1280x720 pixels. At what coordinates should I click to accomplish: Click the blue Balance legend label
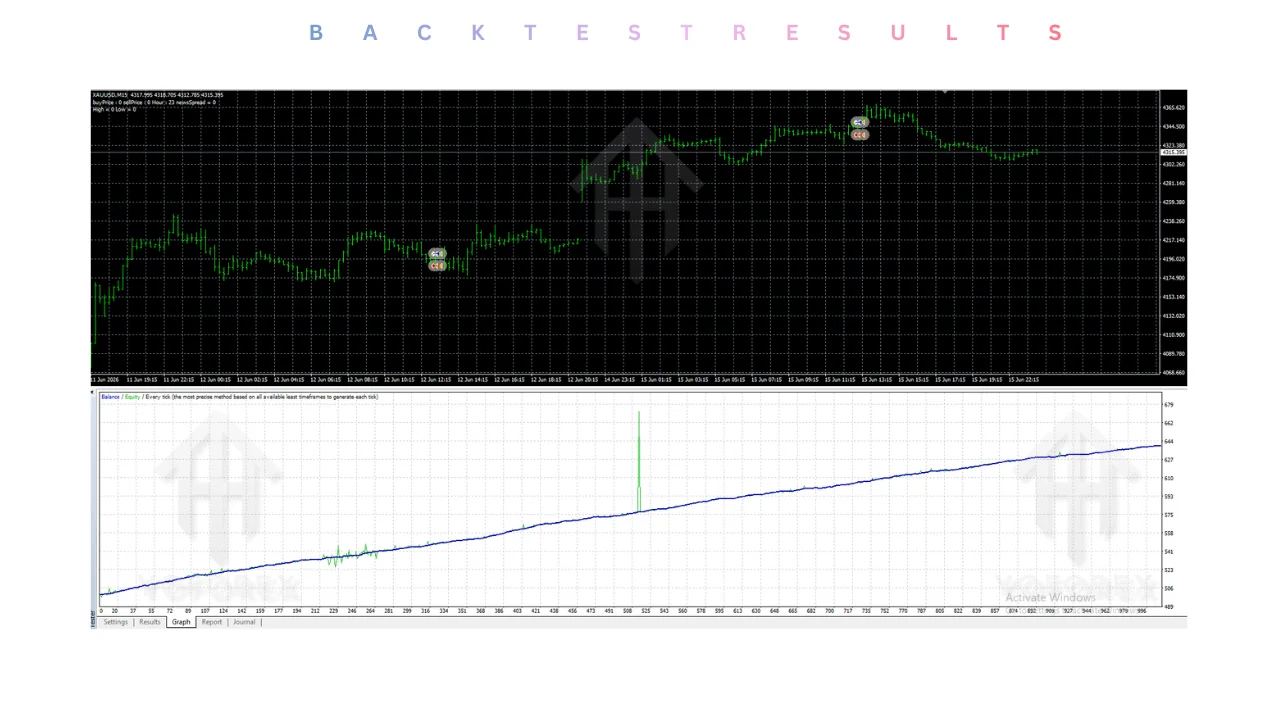pyautogui.click(x=110, y=397)
